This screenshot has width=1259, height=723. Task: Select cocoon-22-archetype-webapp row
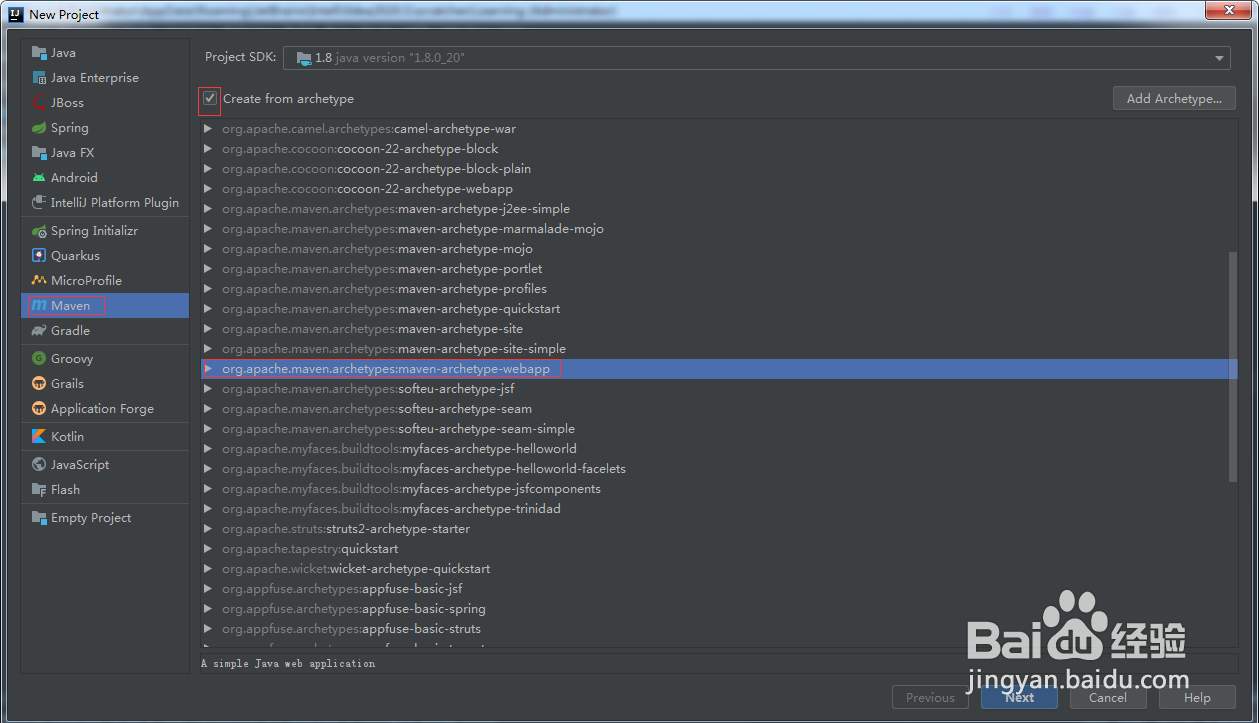point(718,189)
